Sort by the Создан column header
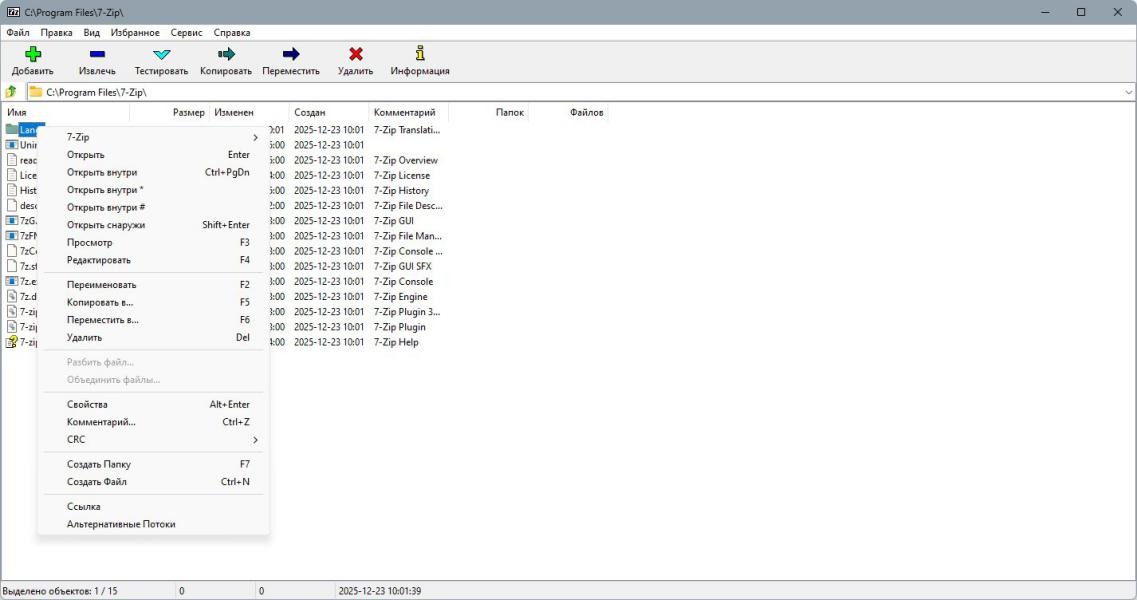Image resolution: width=1137 pixels, height=600 pixels. (310, 113)
